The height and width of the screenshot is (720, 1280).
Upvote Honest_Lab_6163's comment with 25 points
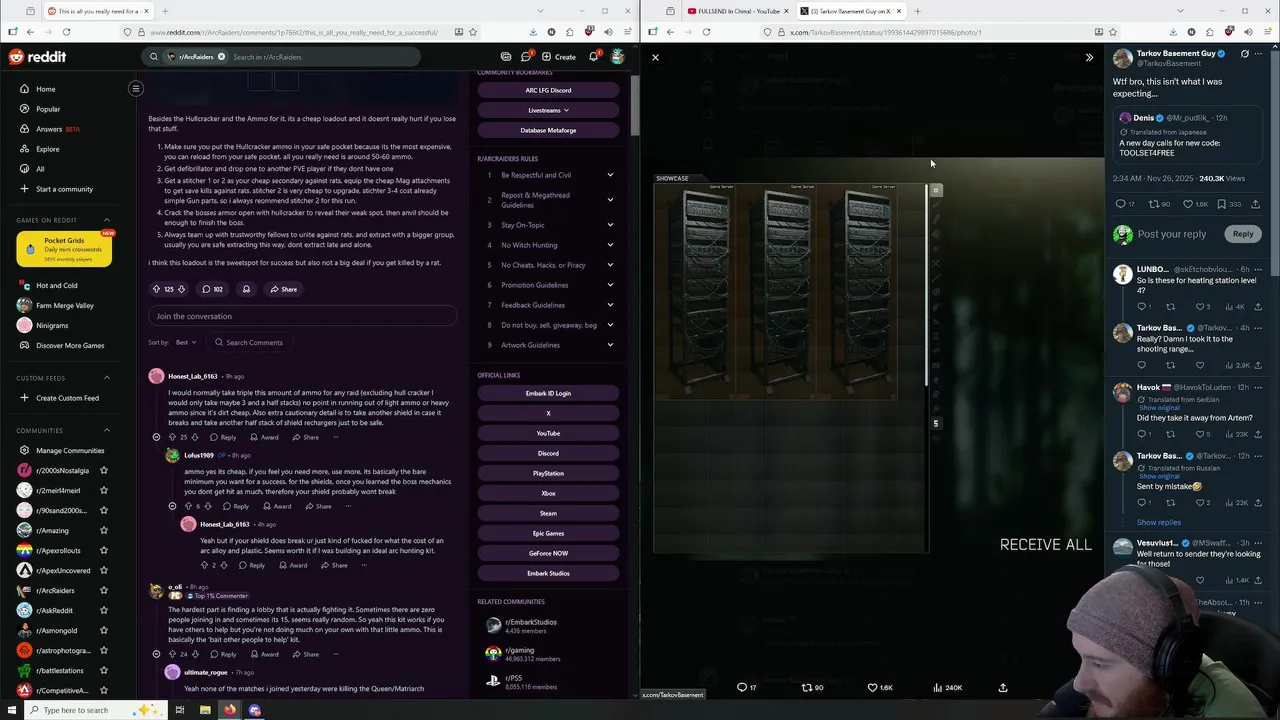pos(172,437)
